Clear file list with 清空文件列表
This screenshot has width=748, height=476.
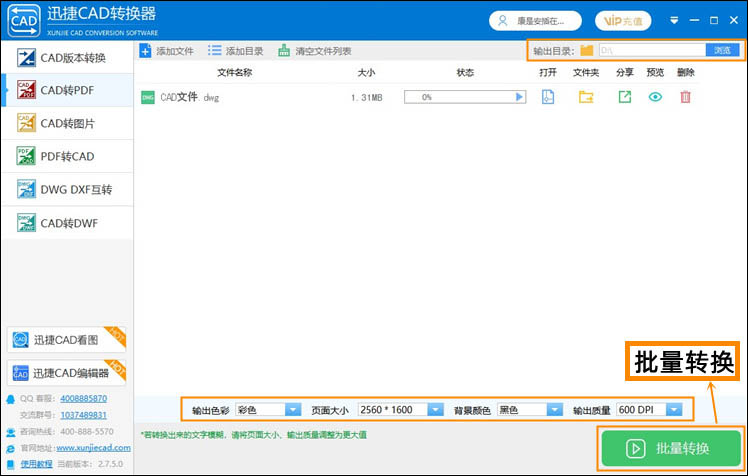(315, 51)
